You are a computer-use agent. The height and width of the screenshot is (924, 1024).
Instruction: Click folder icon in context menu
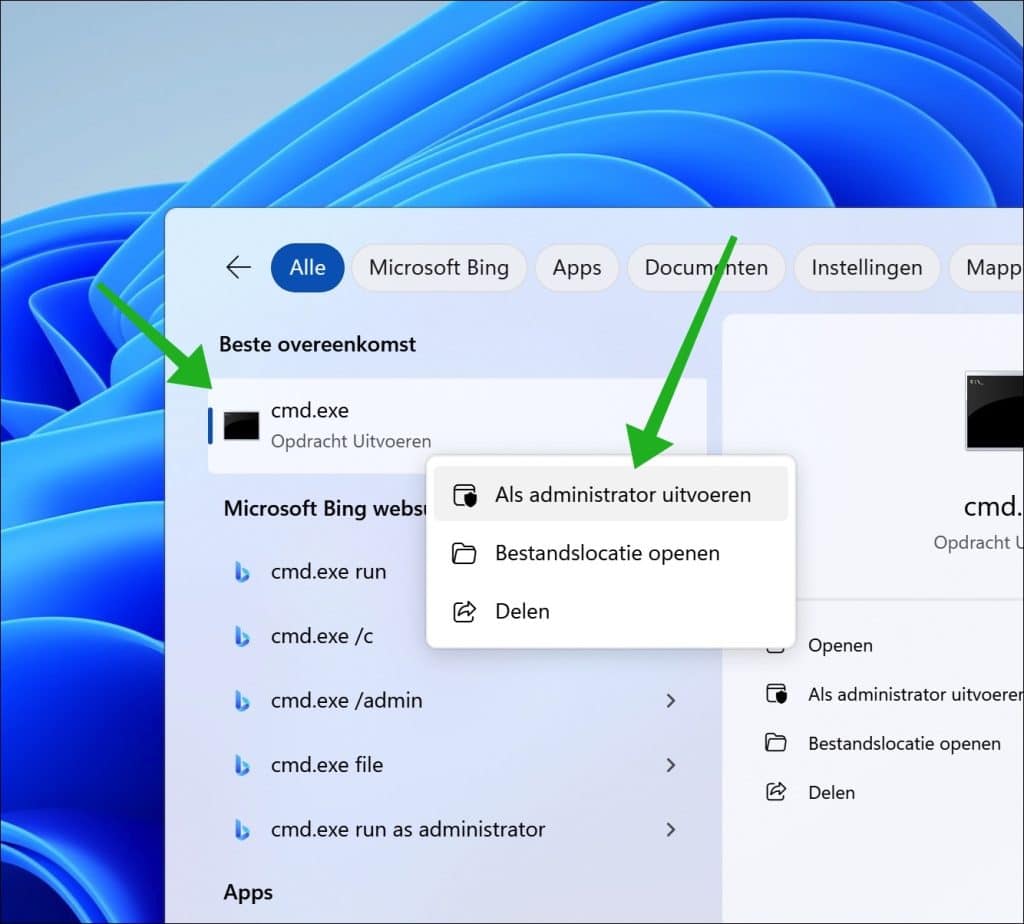point(464,554)
